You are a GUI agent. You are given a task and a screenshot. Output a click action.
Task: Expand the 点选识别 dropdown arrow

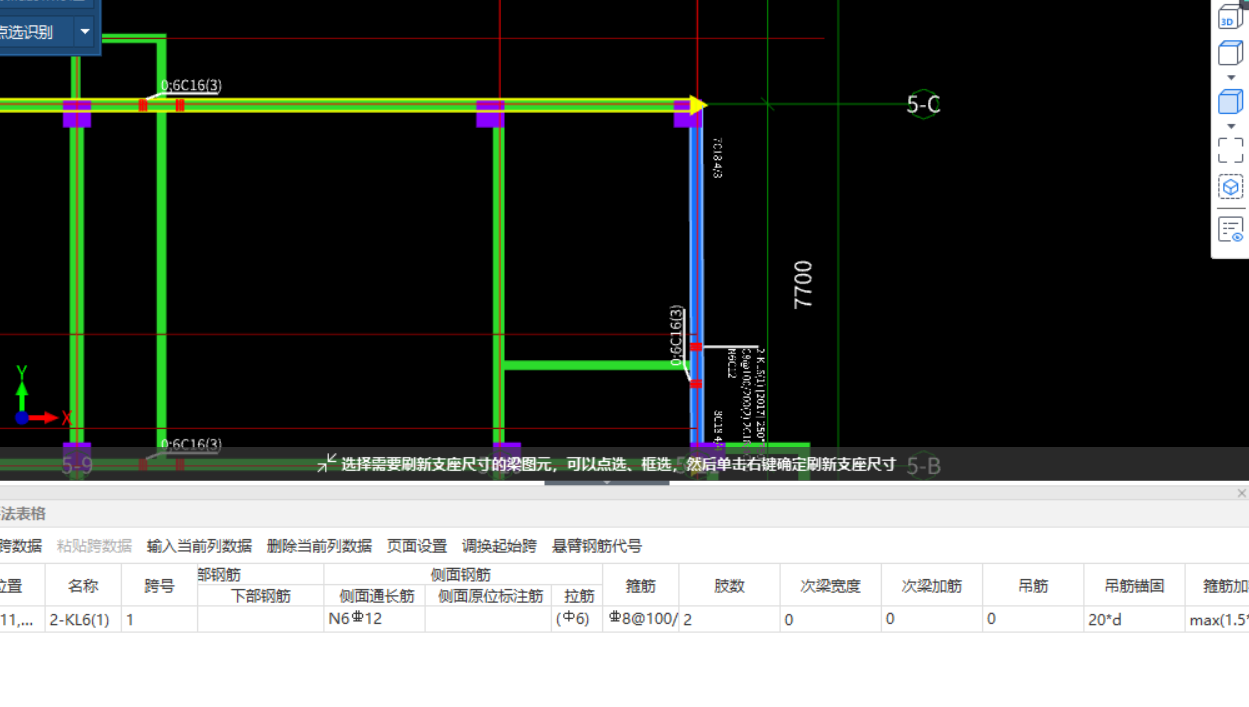[85, 32]
